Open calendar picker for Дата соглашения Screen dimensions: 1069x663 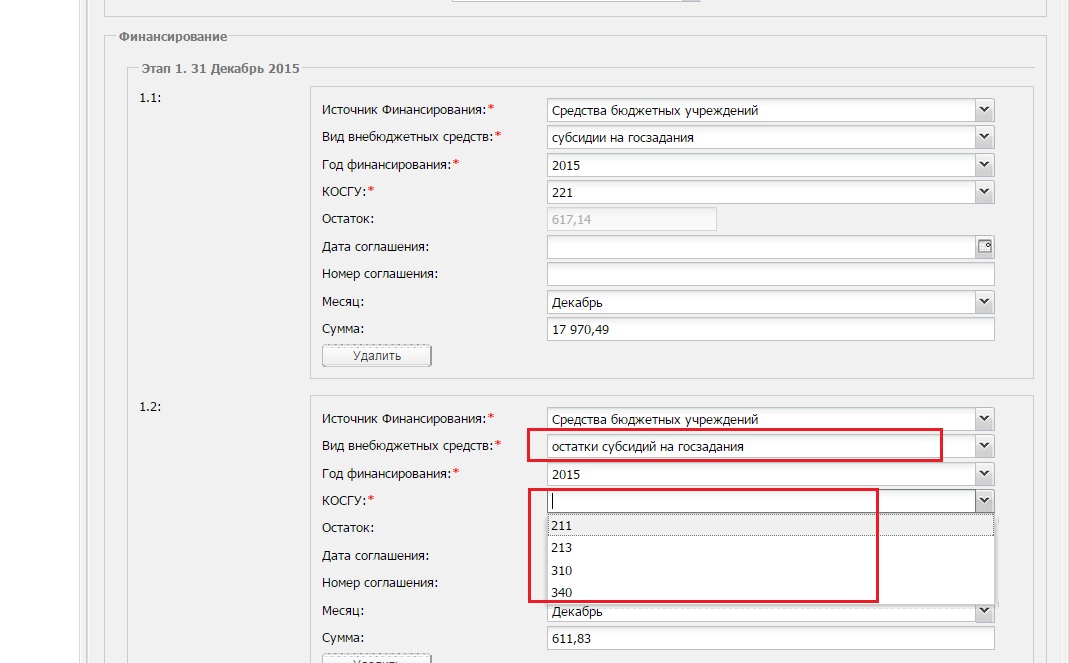(x=985, y=246)
